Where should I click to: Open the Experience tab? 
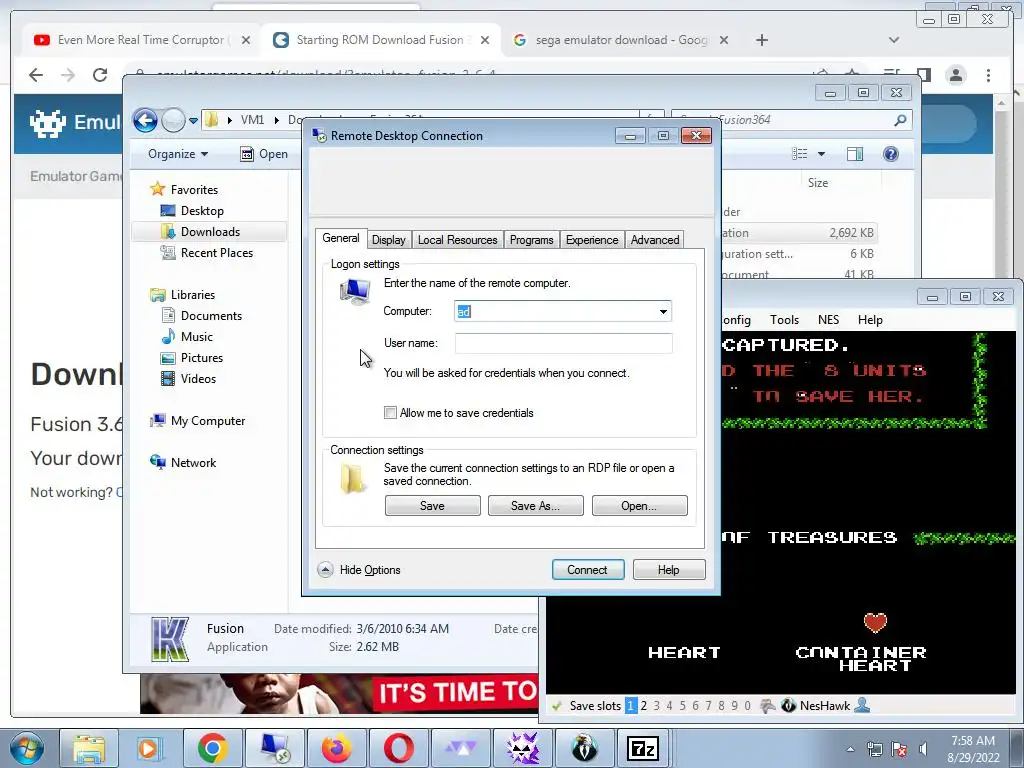(x=592, y=240)
